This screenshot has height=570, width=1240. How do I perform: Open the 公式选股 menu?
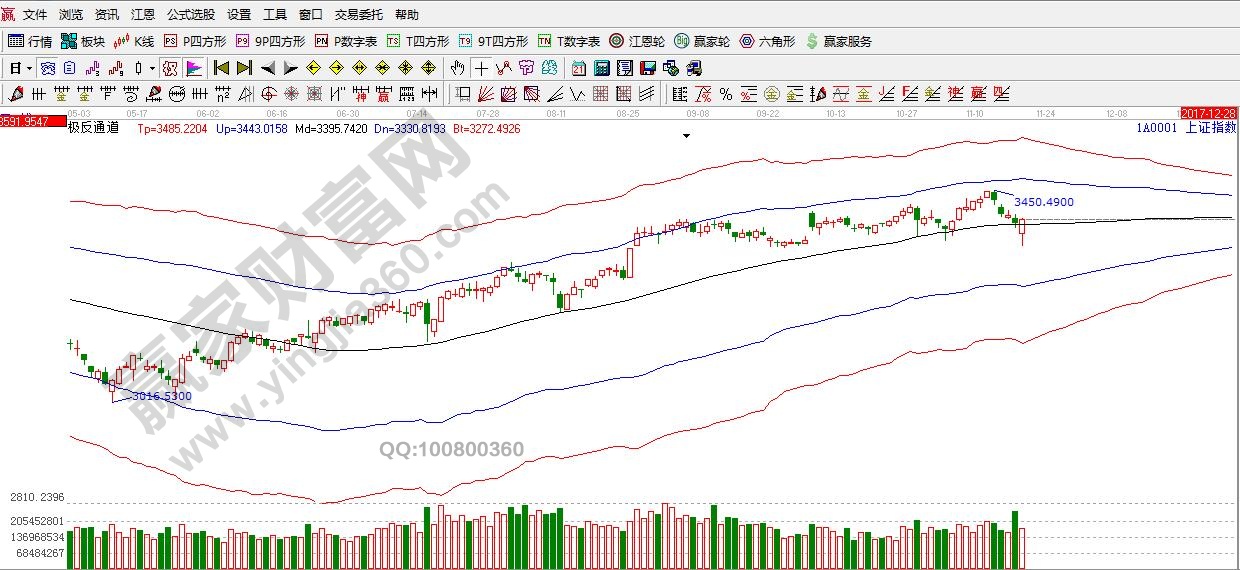click(190, 15)
